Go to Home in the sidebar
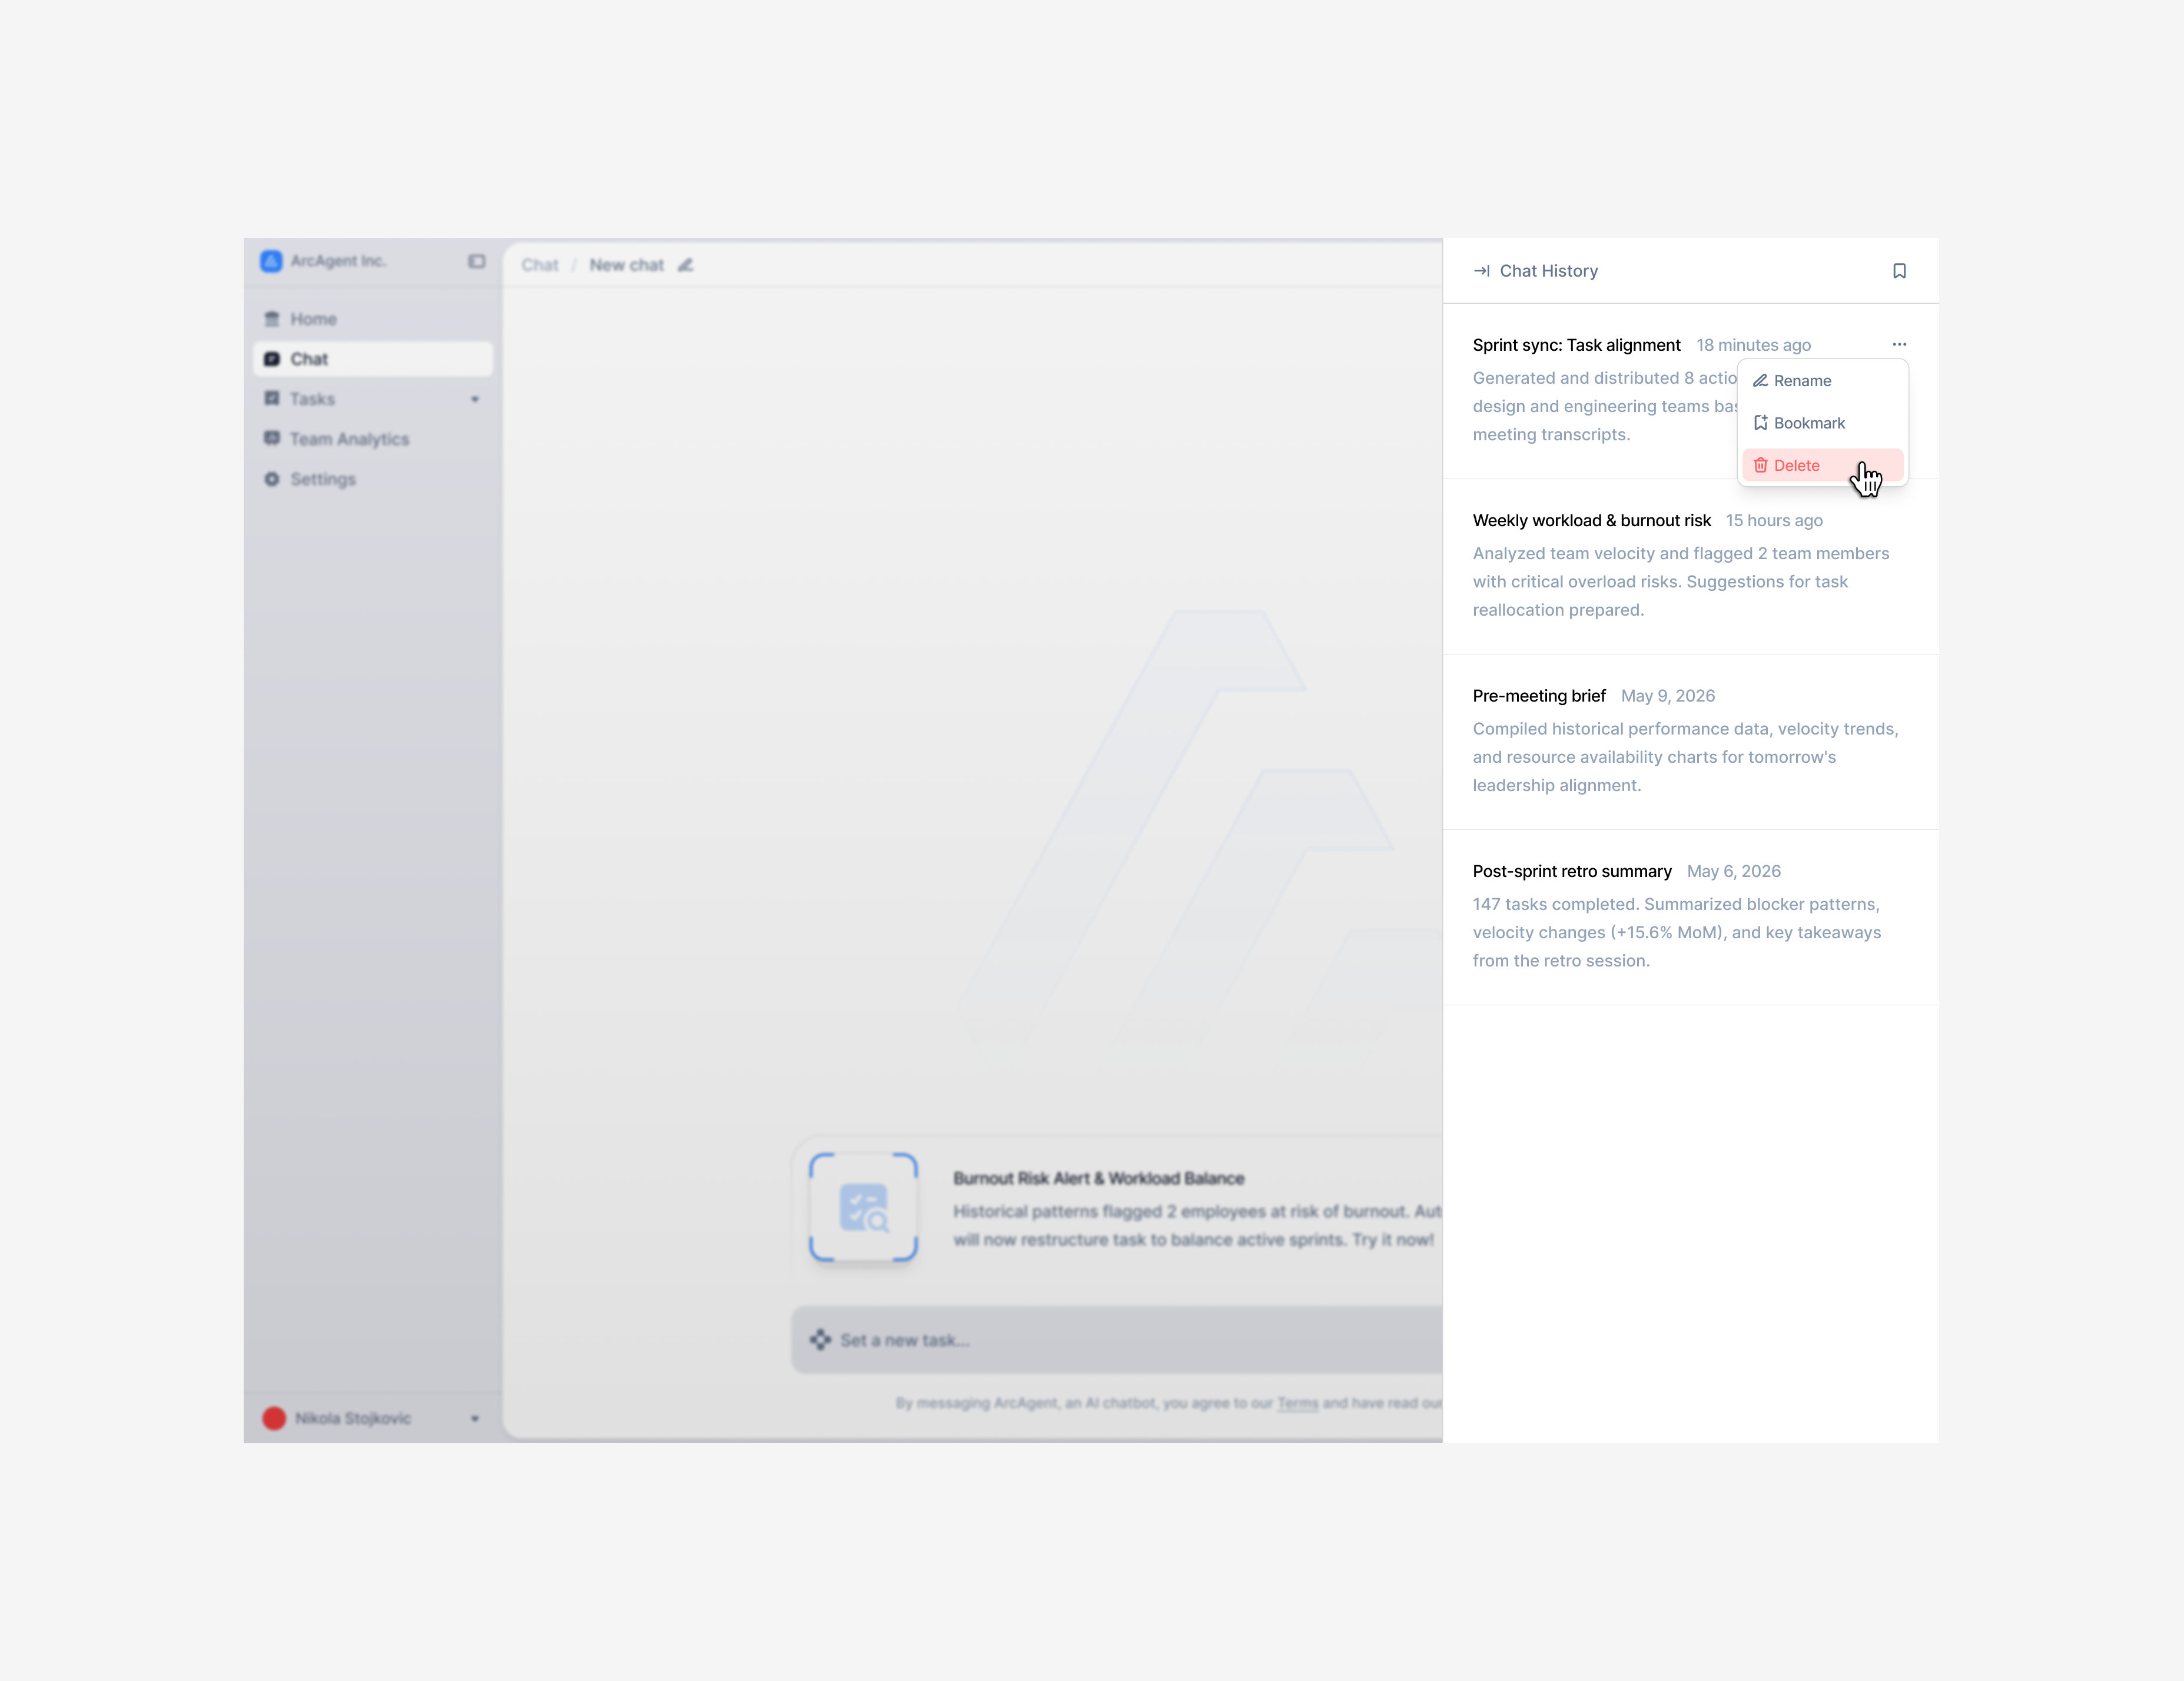2184x1681 pixels. (372, 319)
